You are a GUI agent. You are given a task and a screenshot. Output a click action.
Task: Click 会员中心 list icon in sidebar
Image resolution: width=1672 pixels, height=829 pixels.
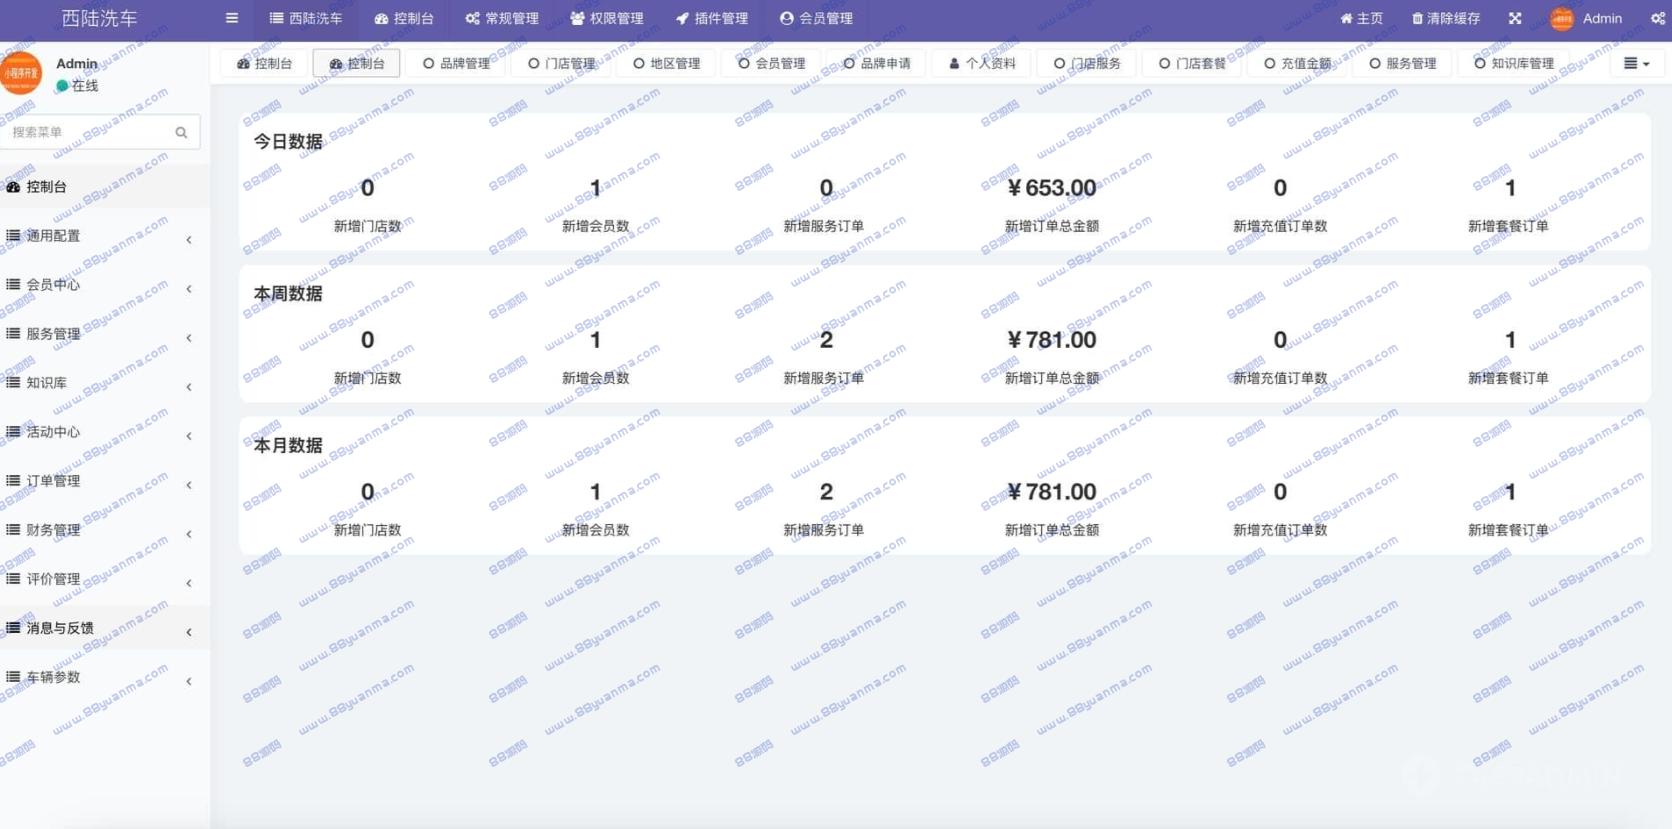pos(13,285)
